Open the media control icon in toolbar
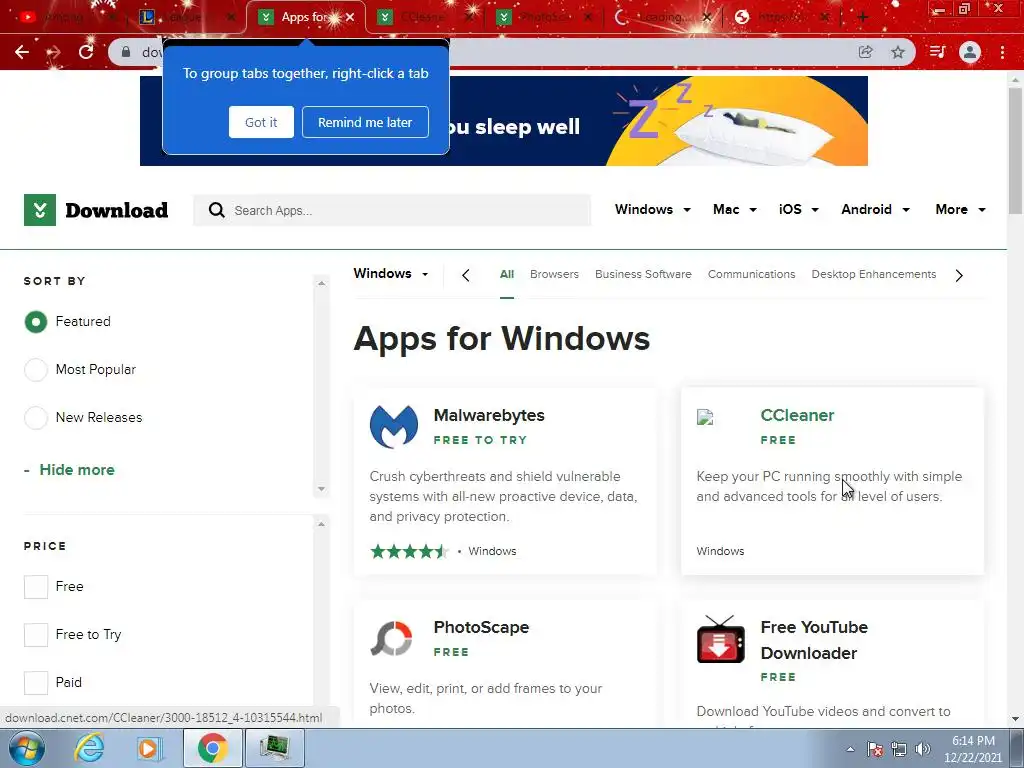Image resolution: width=1024 pixels, height=768 pixels. pos(937,52)
